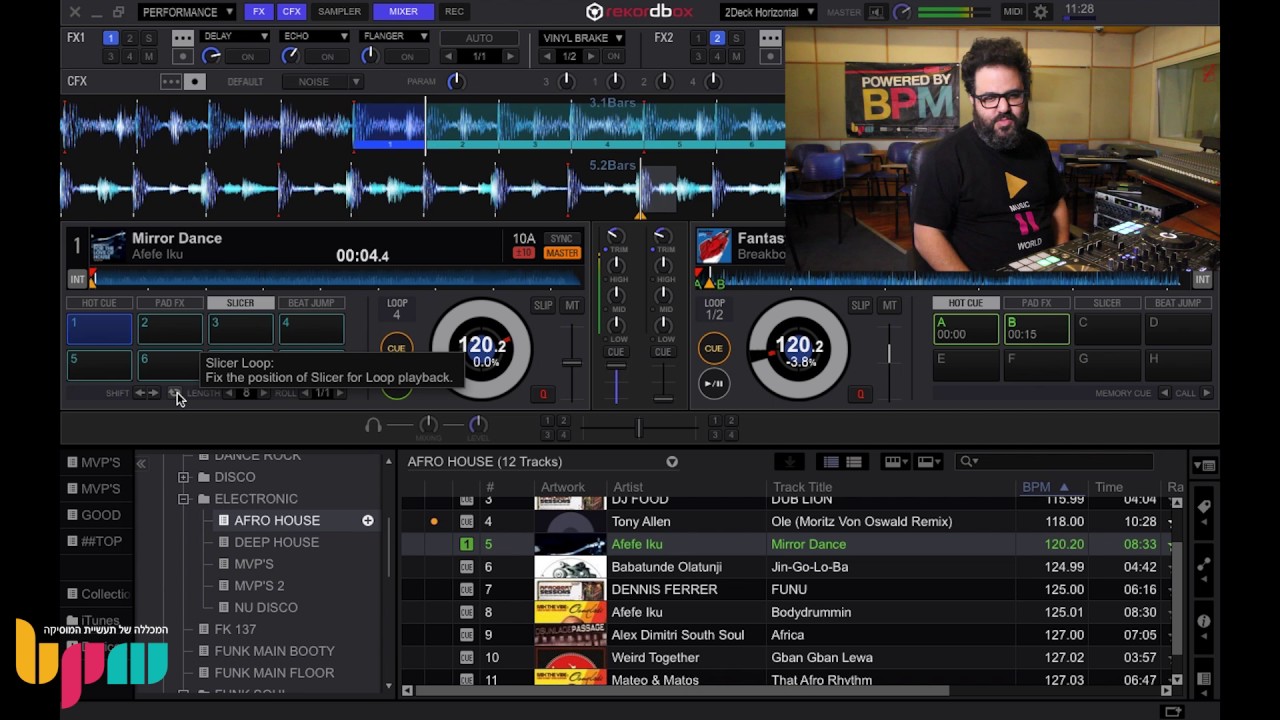Viewport: 1280px width, 720px height.
Task: Click the MIDI indicator in top bar
Action: click(x=1013, y=12)
